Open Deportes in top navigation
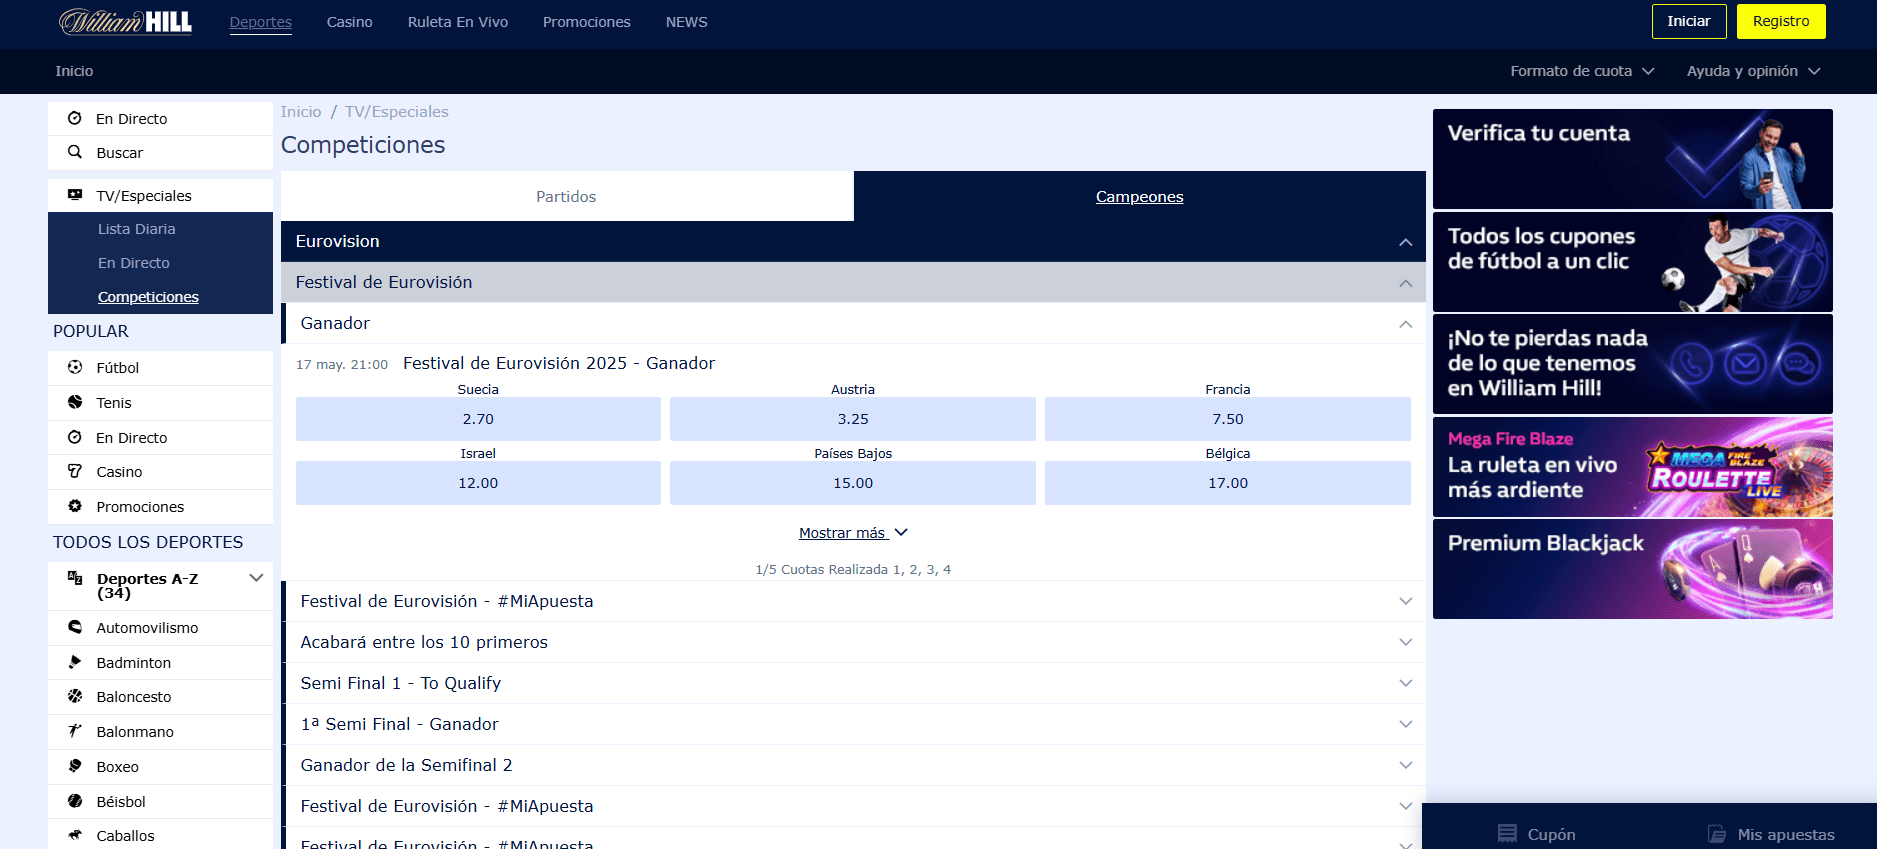 coord(260,22)
